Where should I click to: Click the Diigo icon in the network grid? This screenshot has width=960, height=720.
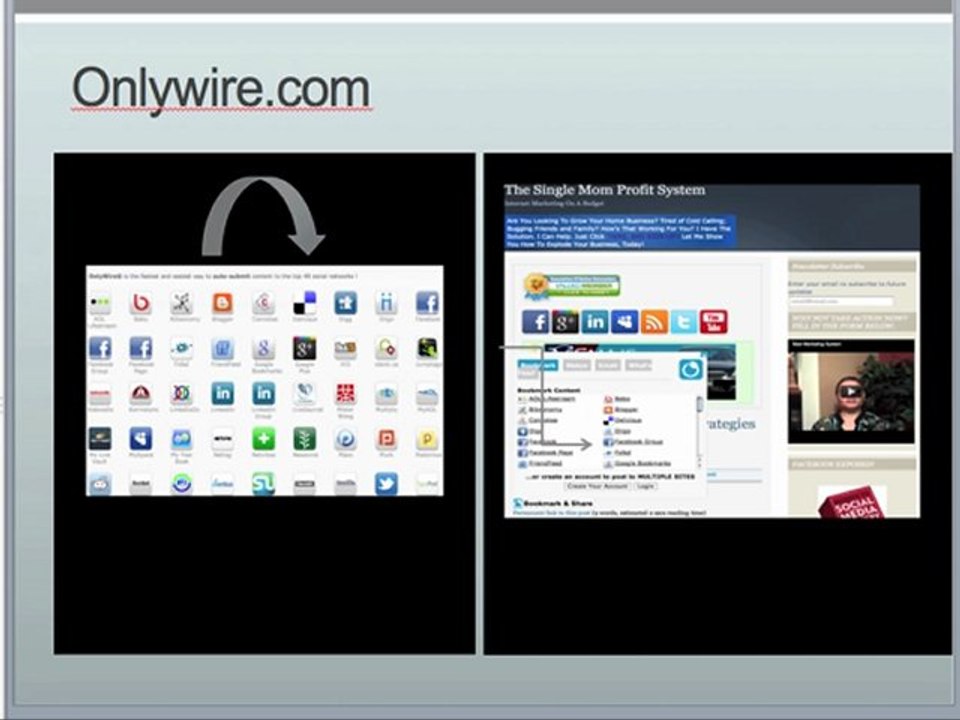386,303
